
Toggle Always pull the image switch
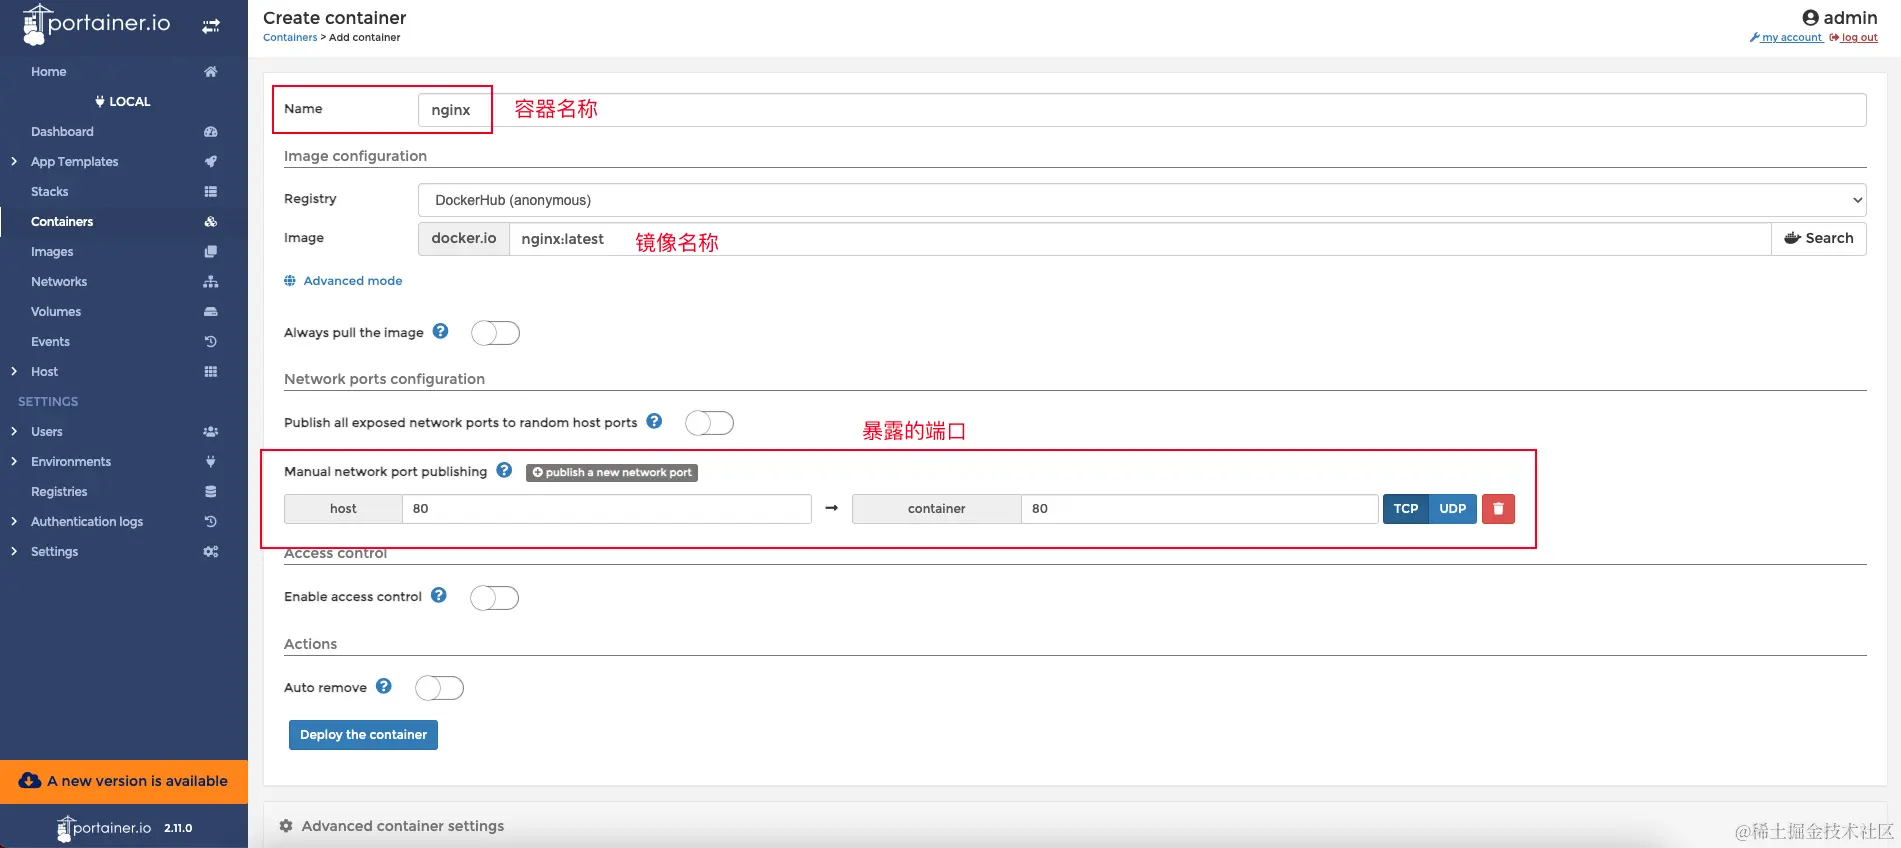pyautogui.click(x=495, y=333)
